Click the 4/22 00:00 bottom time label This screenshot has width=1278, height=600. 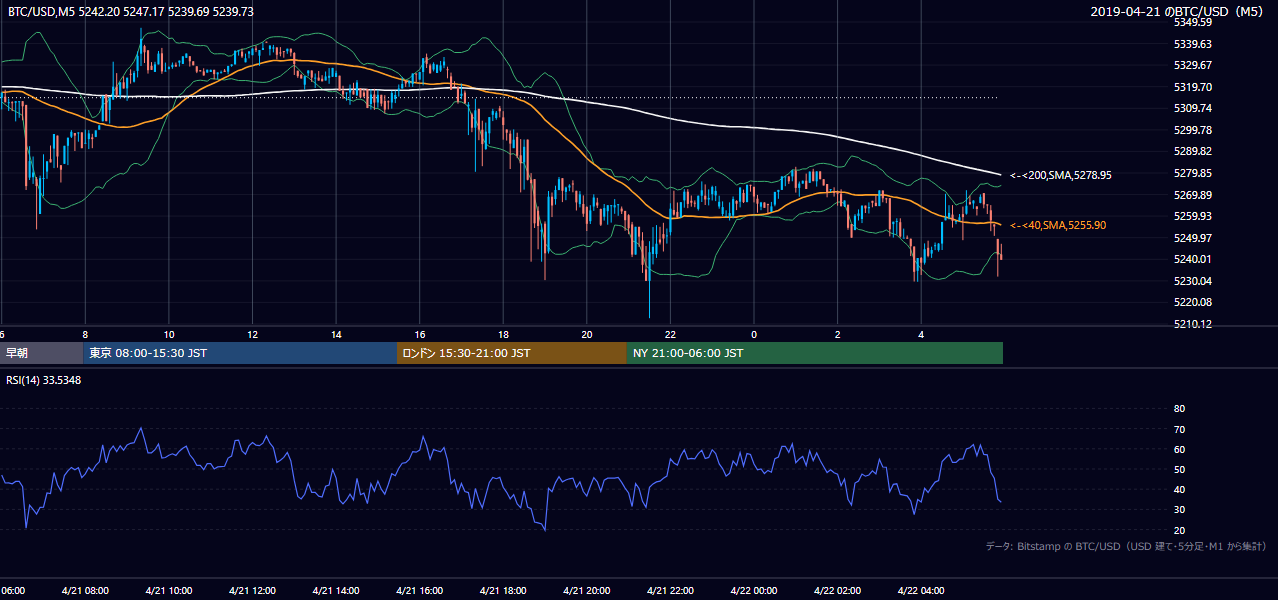(x=754, y=591)
